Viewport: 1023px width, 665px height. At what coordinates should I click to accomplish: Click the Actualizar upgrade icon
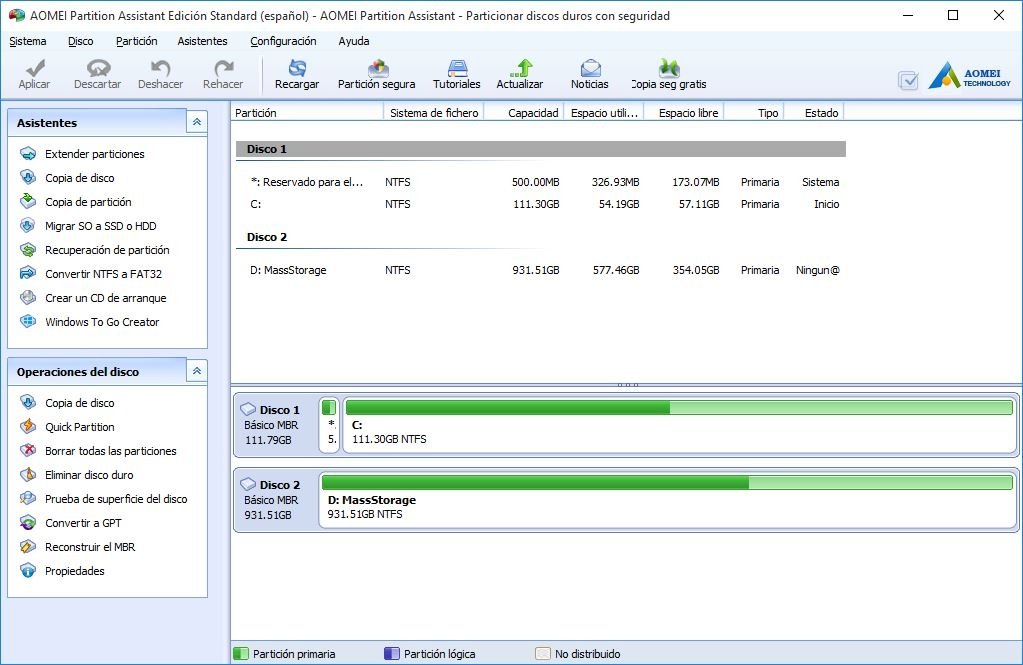521,68
